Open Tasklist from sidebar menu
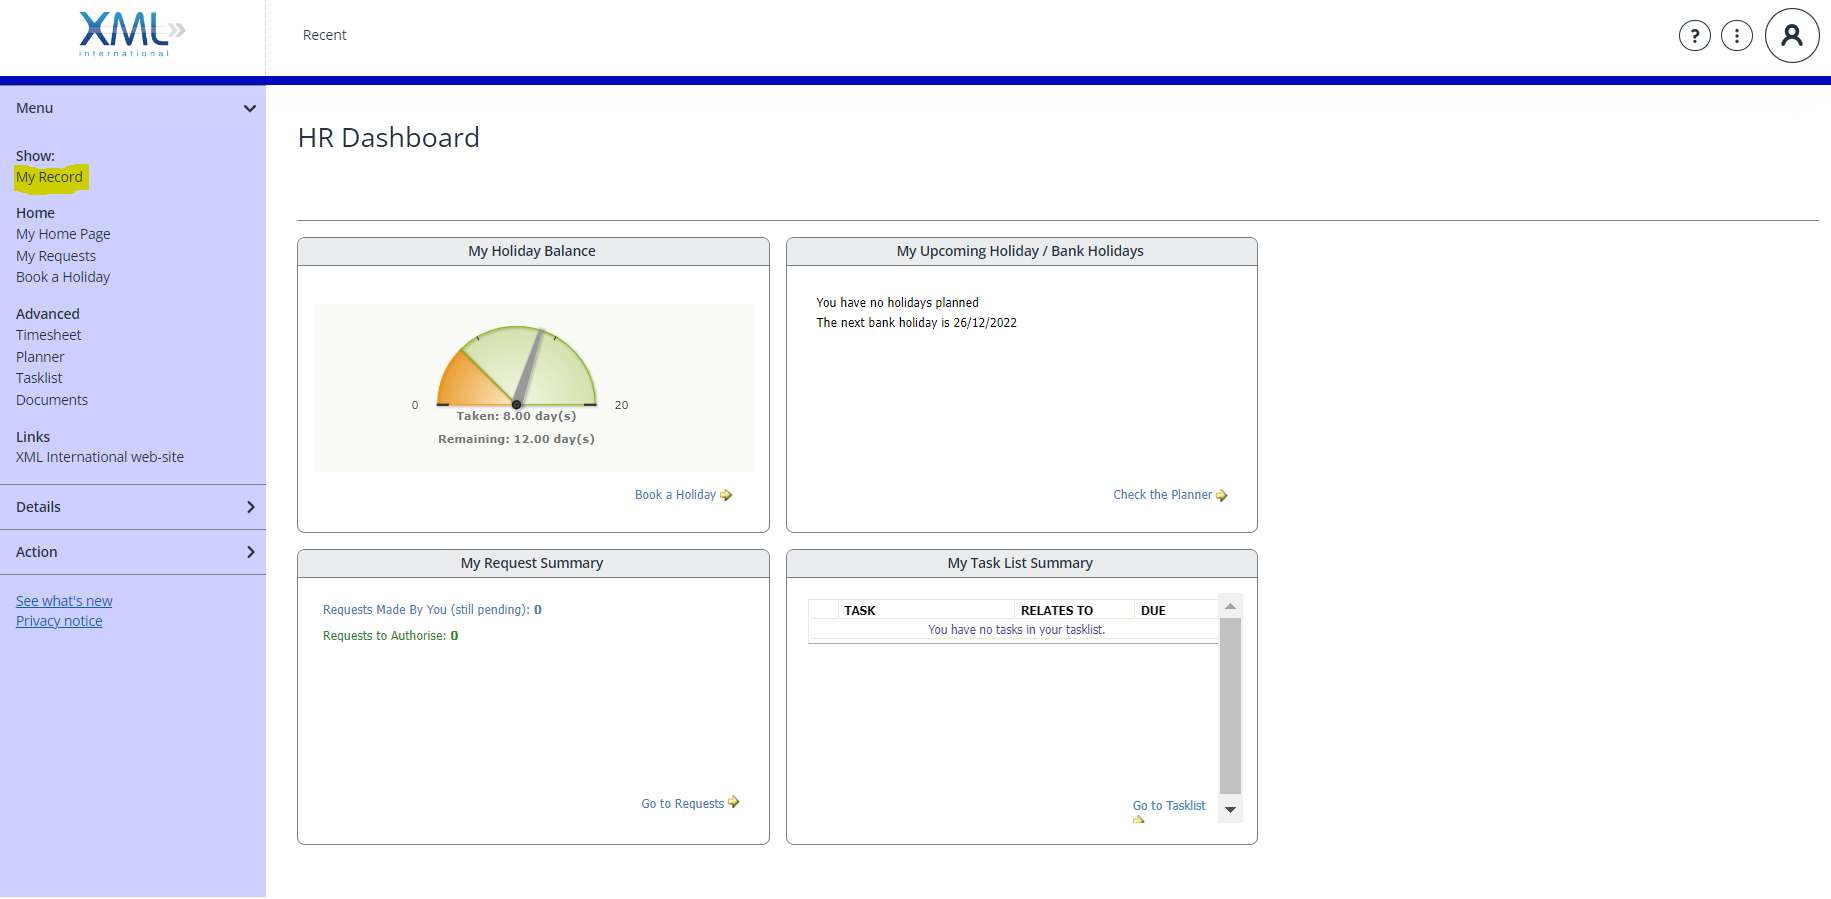The height and width of the screenshot is (899, 1831). pyautogui.click(x=39, y=378)
